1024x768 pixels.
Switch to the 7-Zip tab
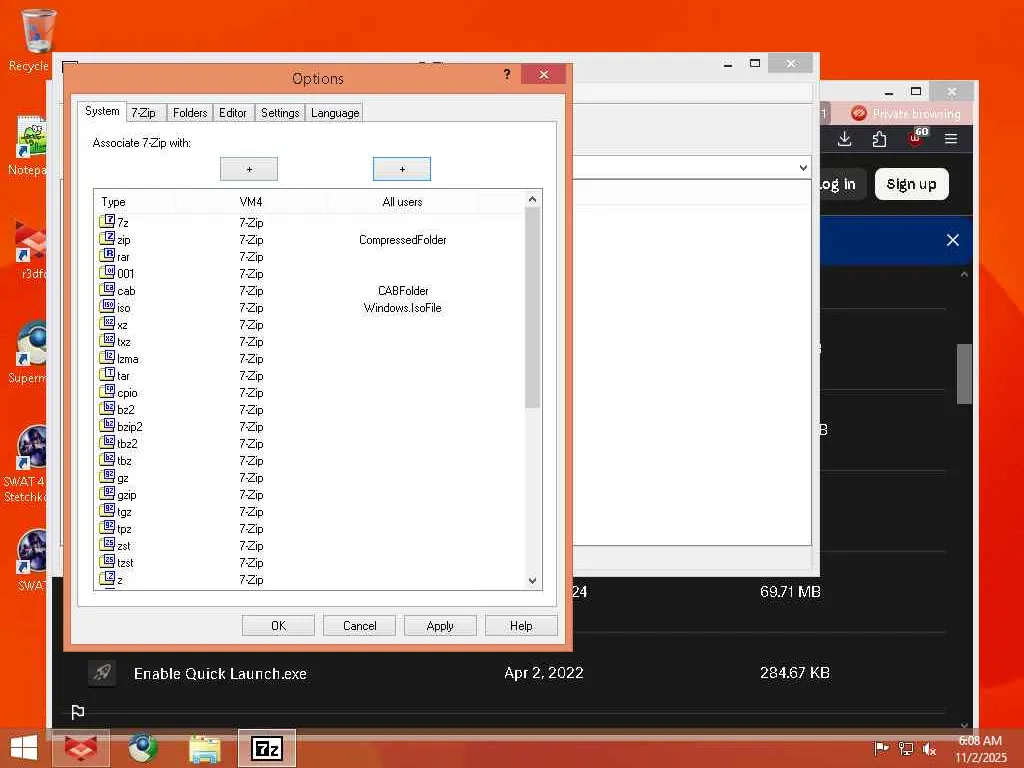144,112
